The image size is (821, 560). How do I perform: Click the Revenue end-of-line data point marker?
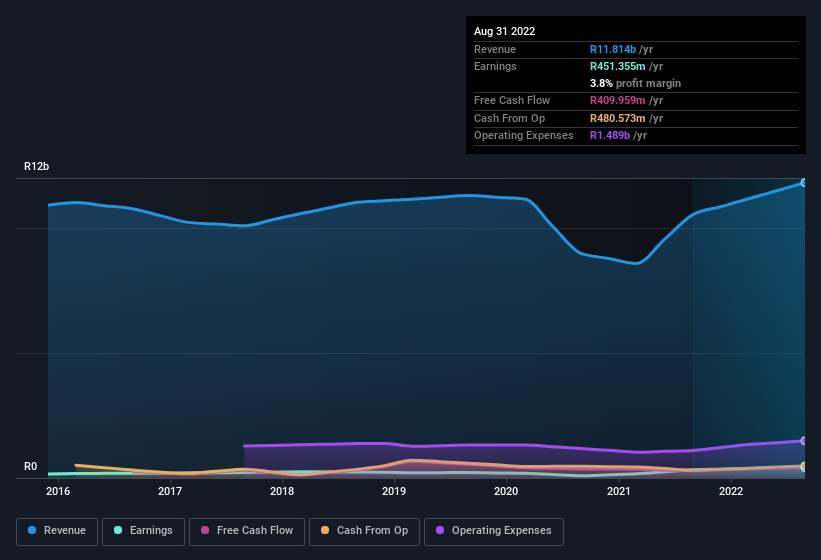point(803,183)
